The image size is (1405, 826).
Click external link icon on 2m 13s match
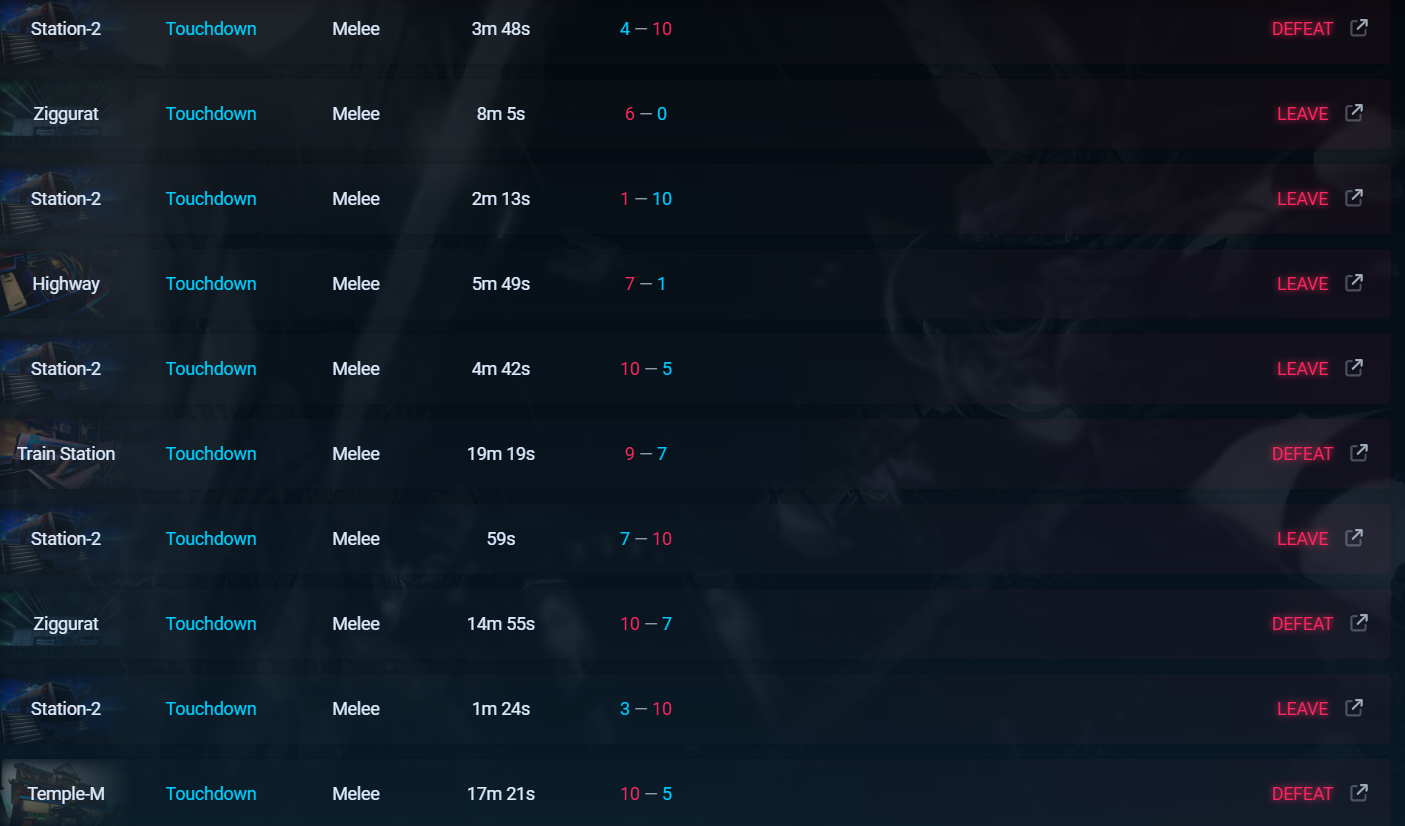point(1353,198)
